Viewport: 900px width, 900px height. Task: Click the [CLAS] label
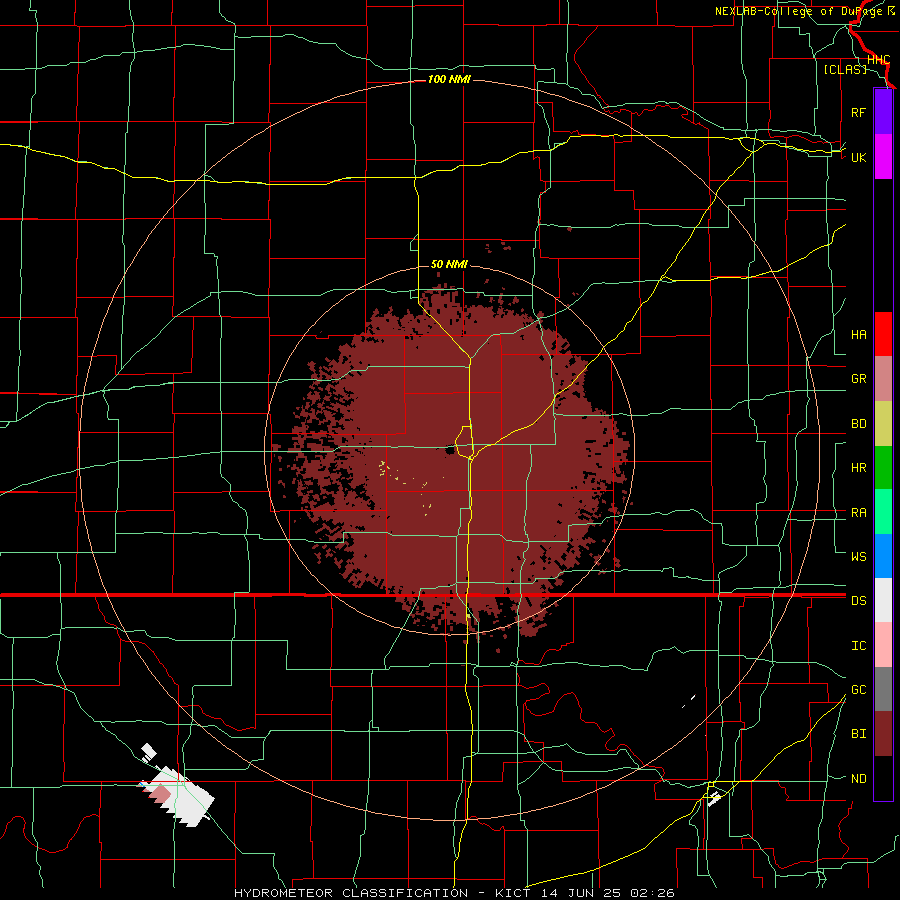pyautogui.click(x=845, y=69)
